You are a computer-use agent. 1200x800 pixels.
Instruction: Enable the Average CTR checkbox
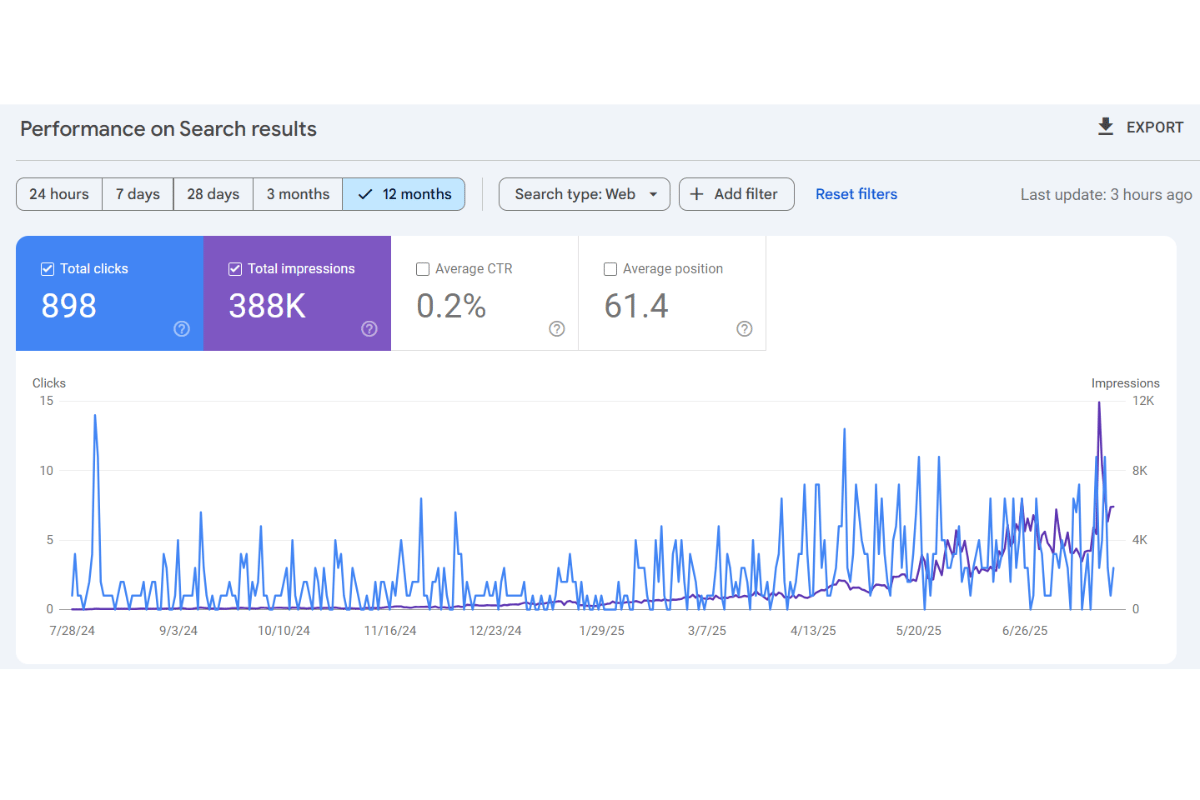[422, 269]
